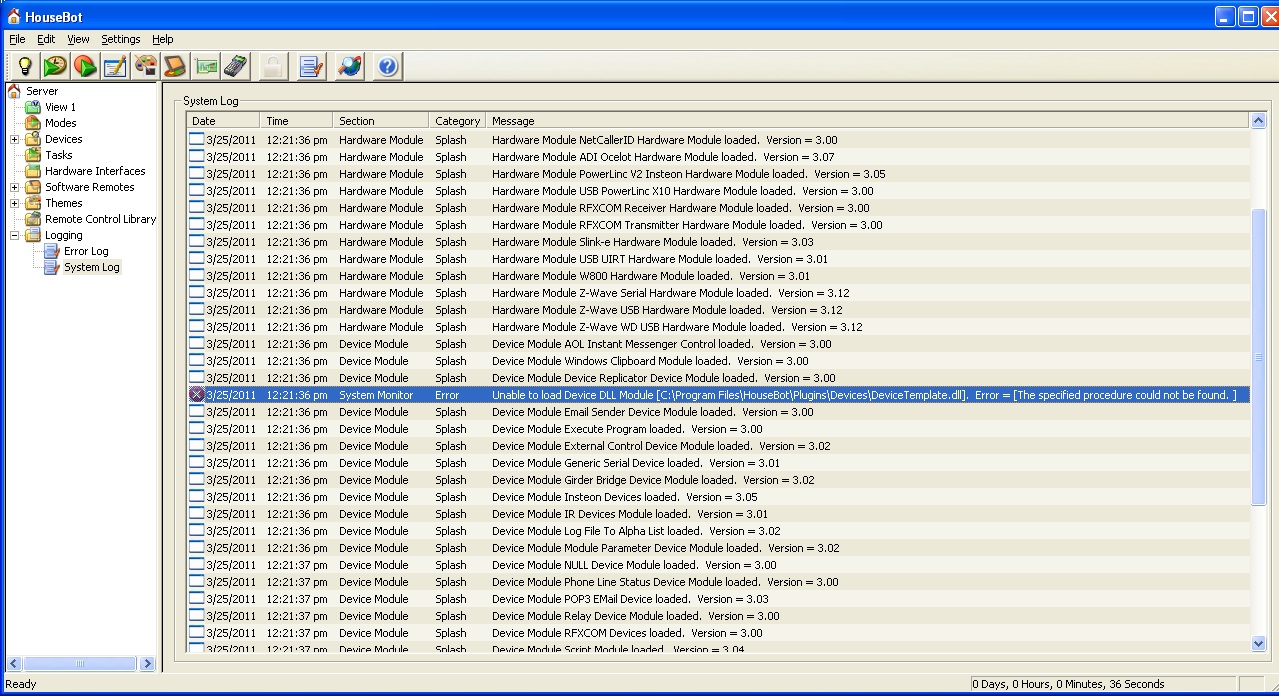This screenshot has height=696, width=1279.
Task: Click the handheld remote control toolbar icon
Action: 235,66
